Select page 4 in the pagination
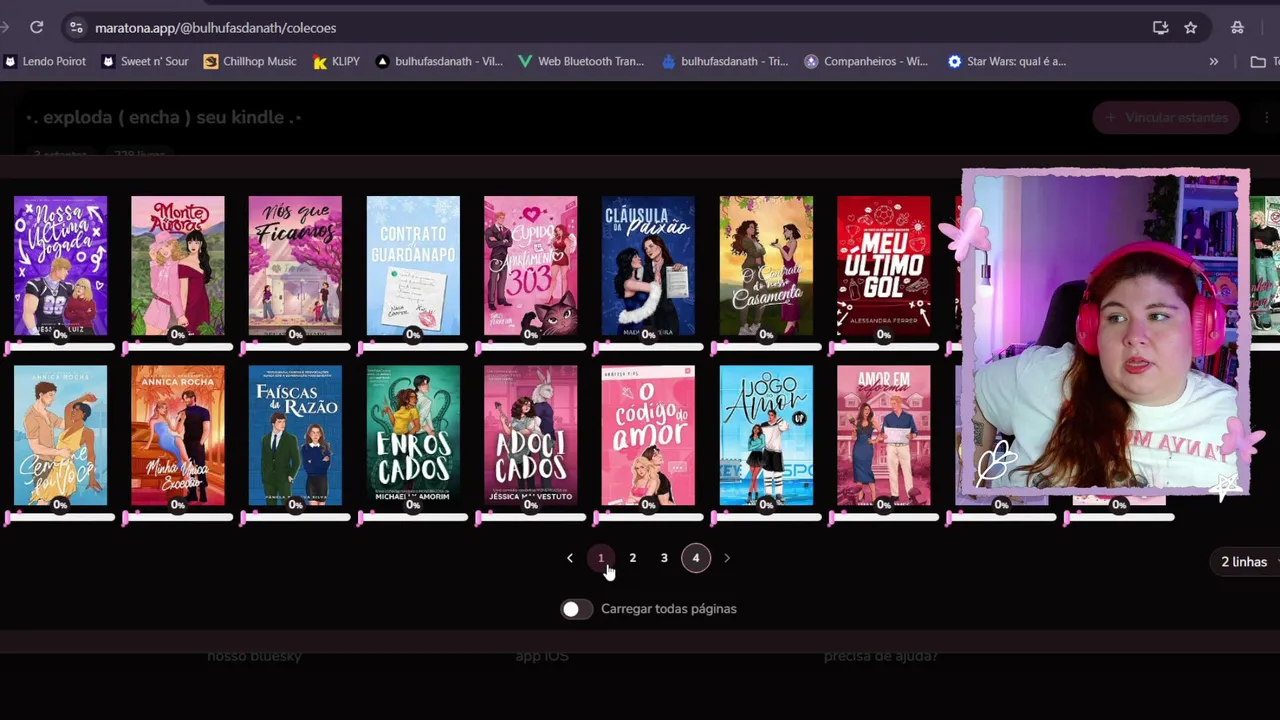The height and width of the screenshot is (720, 1280). (x=696, y=558)
